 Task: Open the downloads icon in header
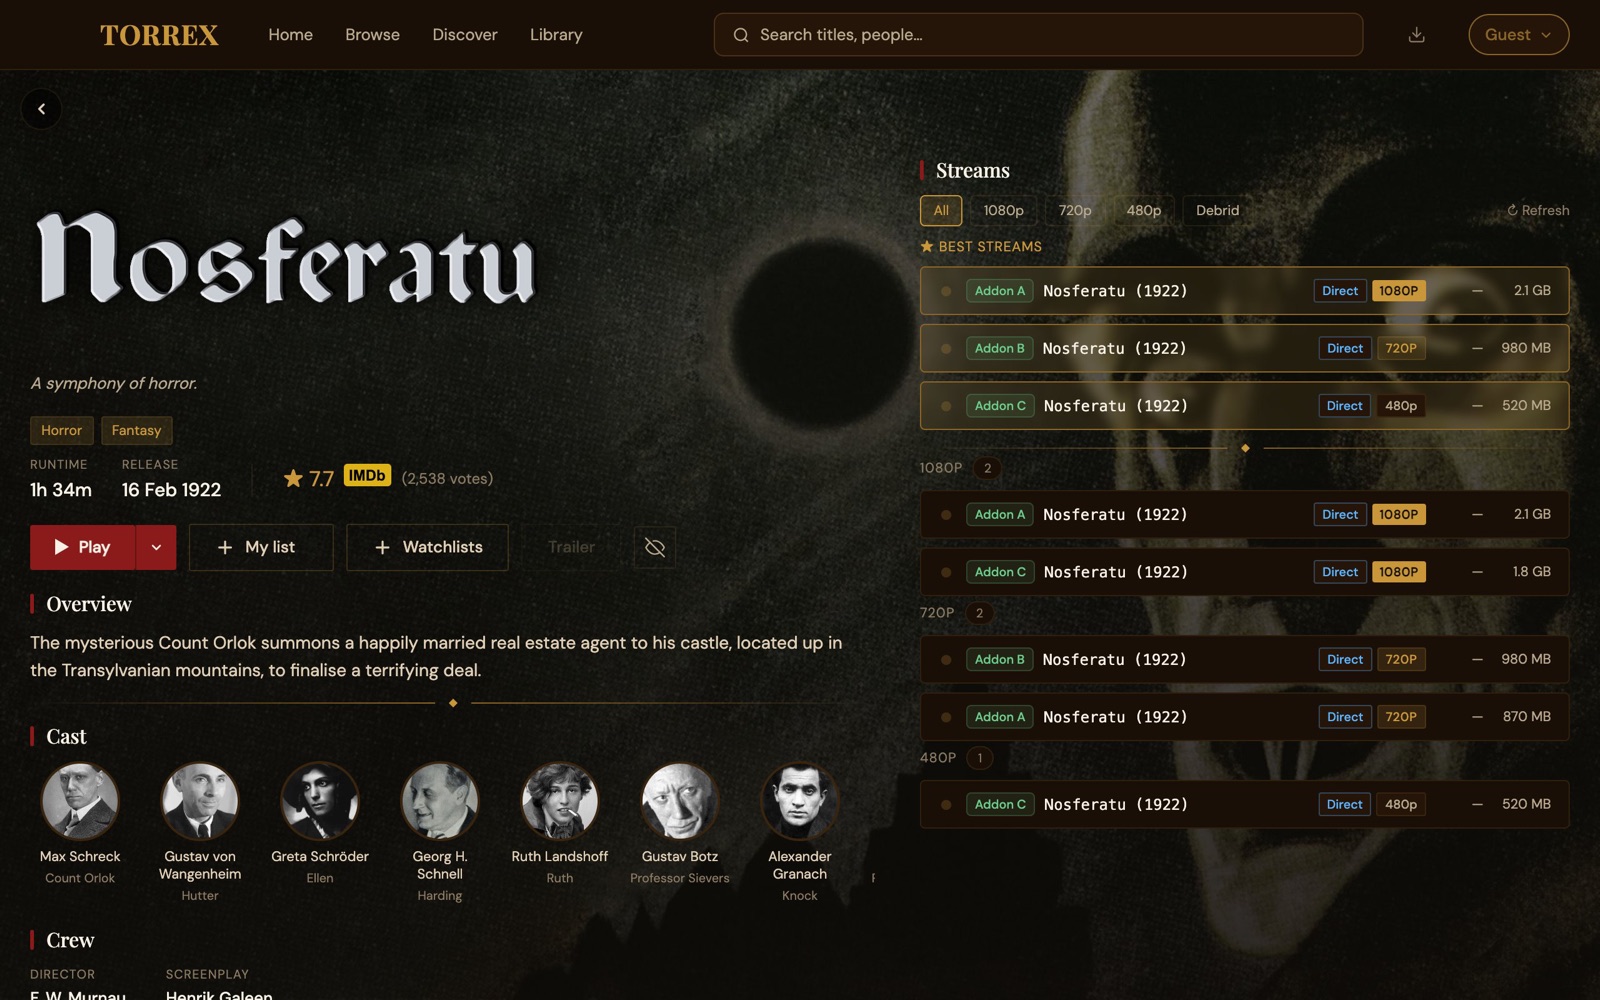1416,35
